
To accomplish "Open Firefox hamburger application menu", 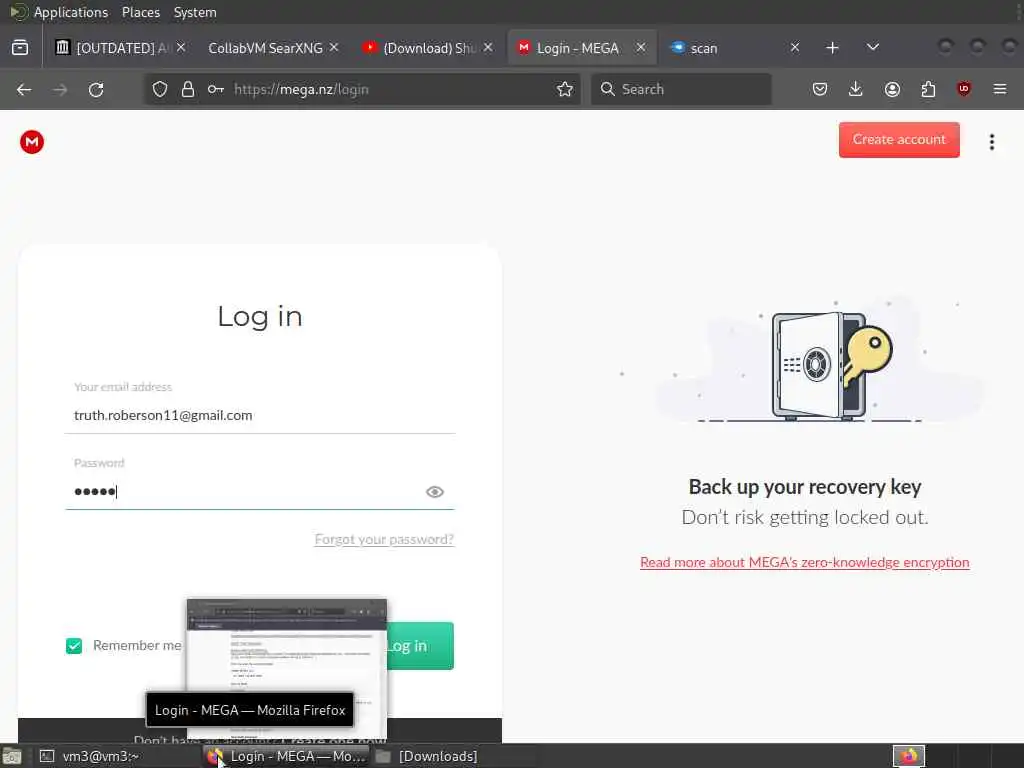I will pyautogui.click(x=1000, y=89).
